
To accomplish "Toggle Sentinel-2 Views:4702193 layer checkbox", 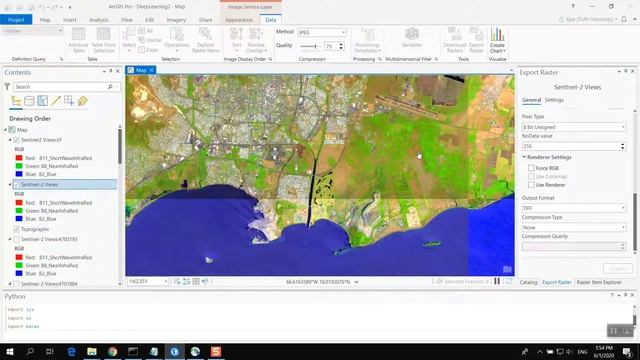I will [x=16, y=239].
